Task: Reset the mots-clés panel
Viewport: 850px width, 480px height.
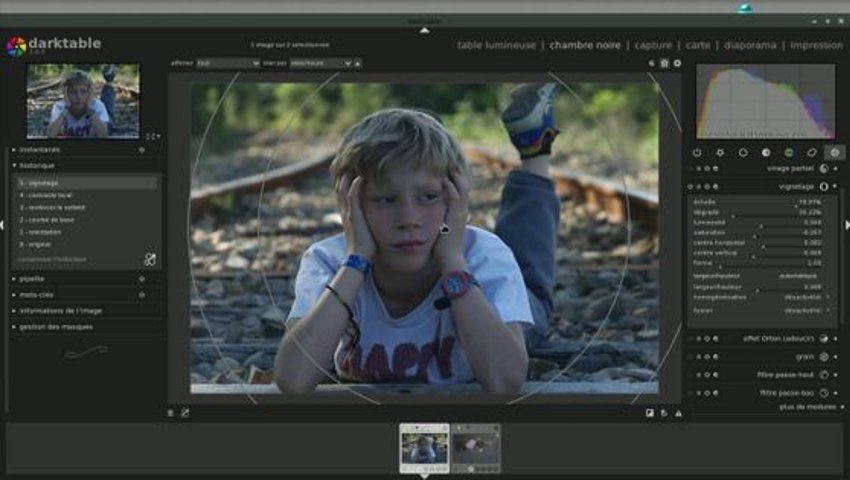Action: [x=141, y=295]
